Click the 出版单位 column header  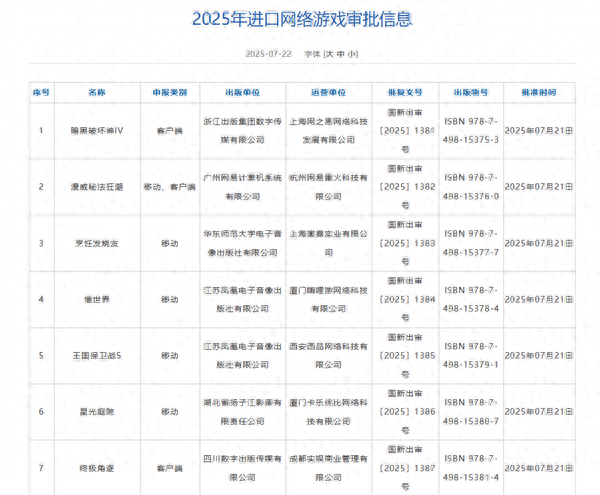pos(243,93)
